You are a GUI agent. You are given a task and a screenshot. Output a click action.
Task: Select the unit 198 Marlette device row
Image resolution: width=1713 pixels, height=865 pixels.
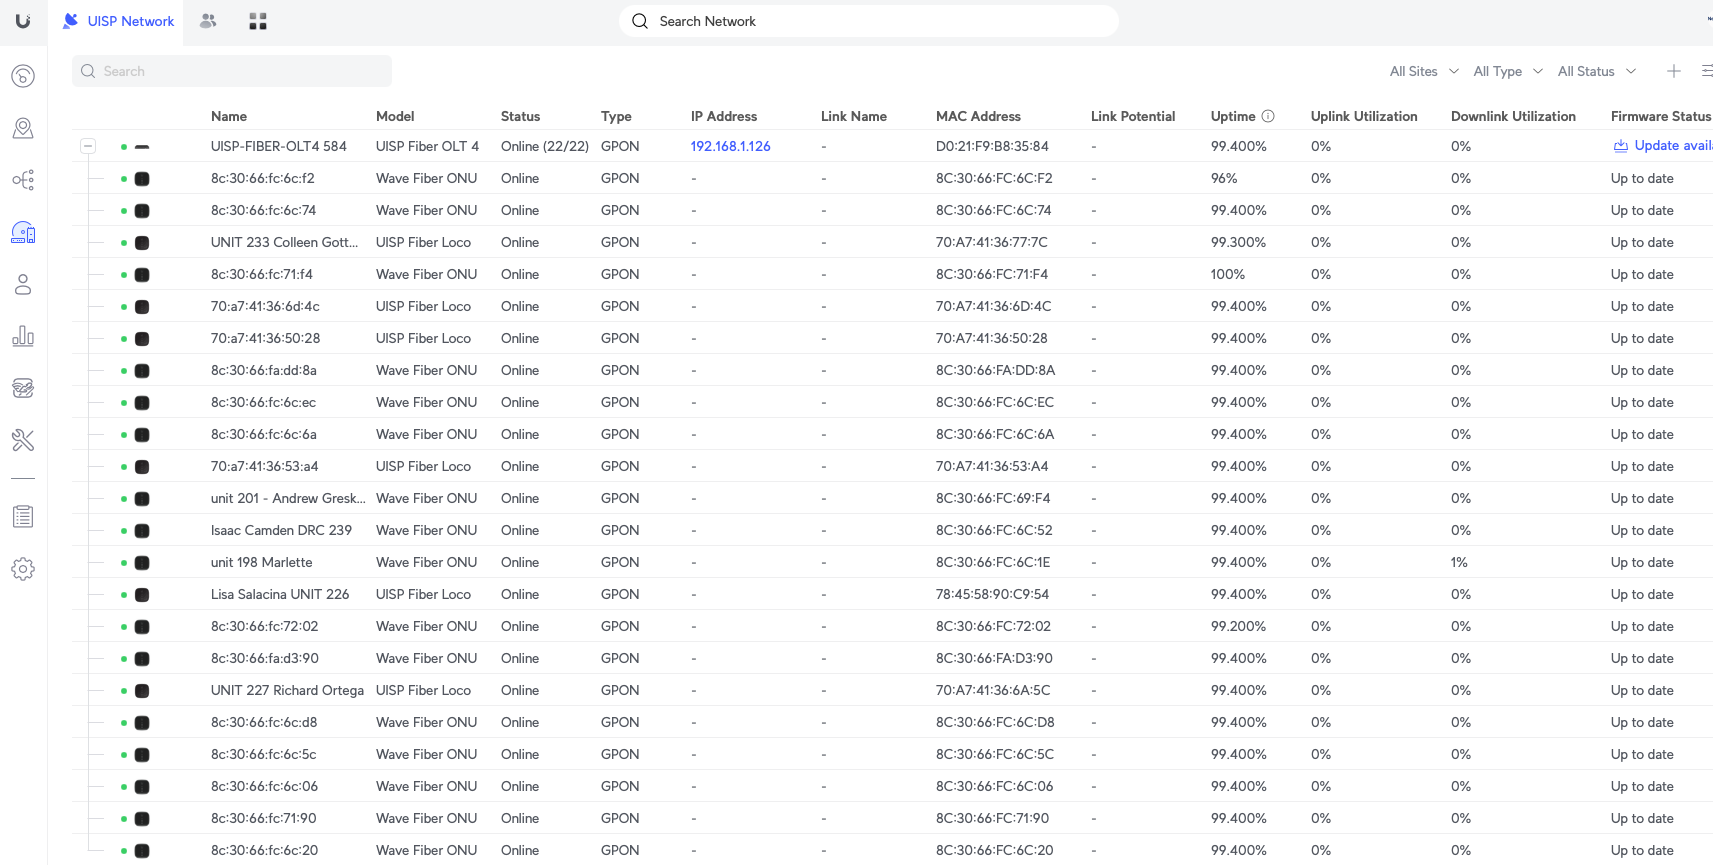click(262, 562)
